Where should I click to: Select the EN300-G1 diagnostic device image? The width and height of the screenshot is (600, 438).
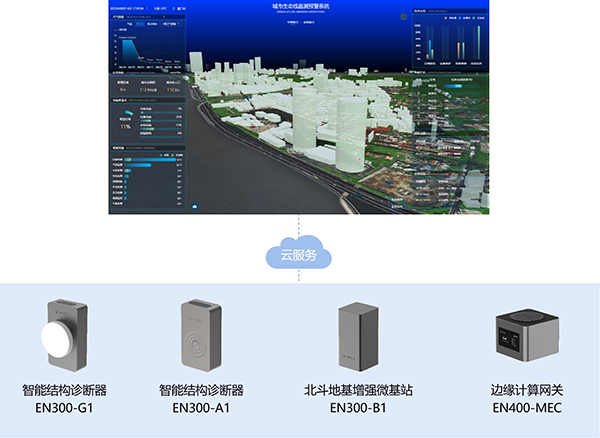[x=62, y=335]
